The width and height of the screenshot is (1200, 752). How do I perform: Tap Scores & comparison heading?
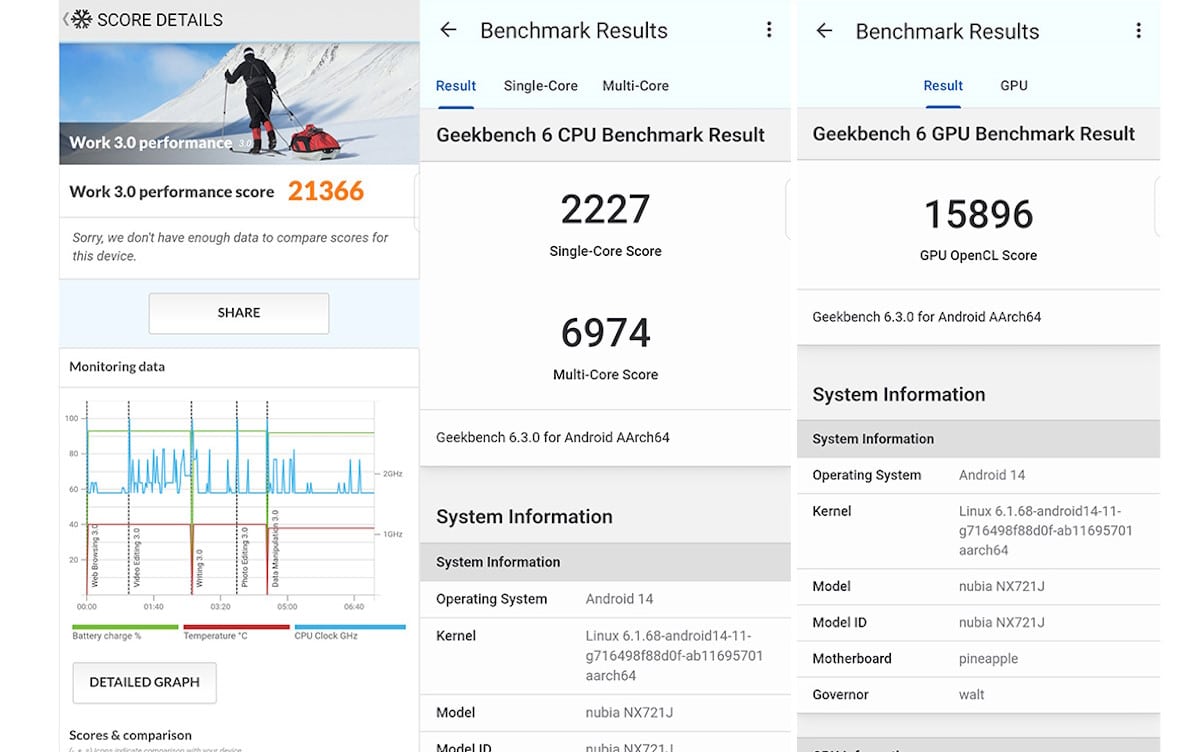[130, 735]
